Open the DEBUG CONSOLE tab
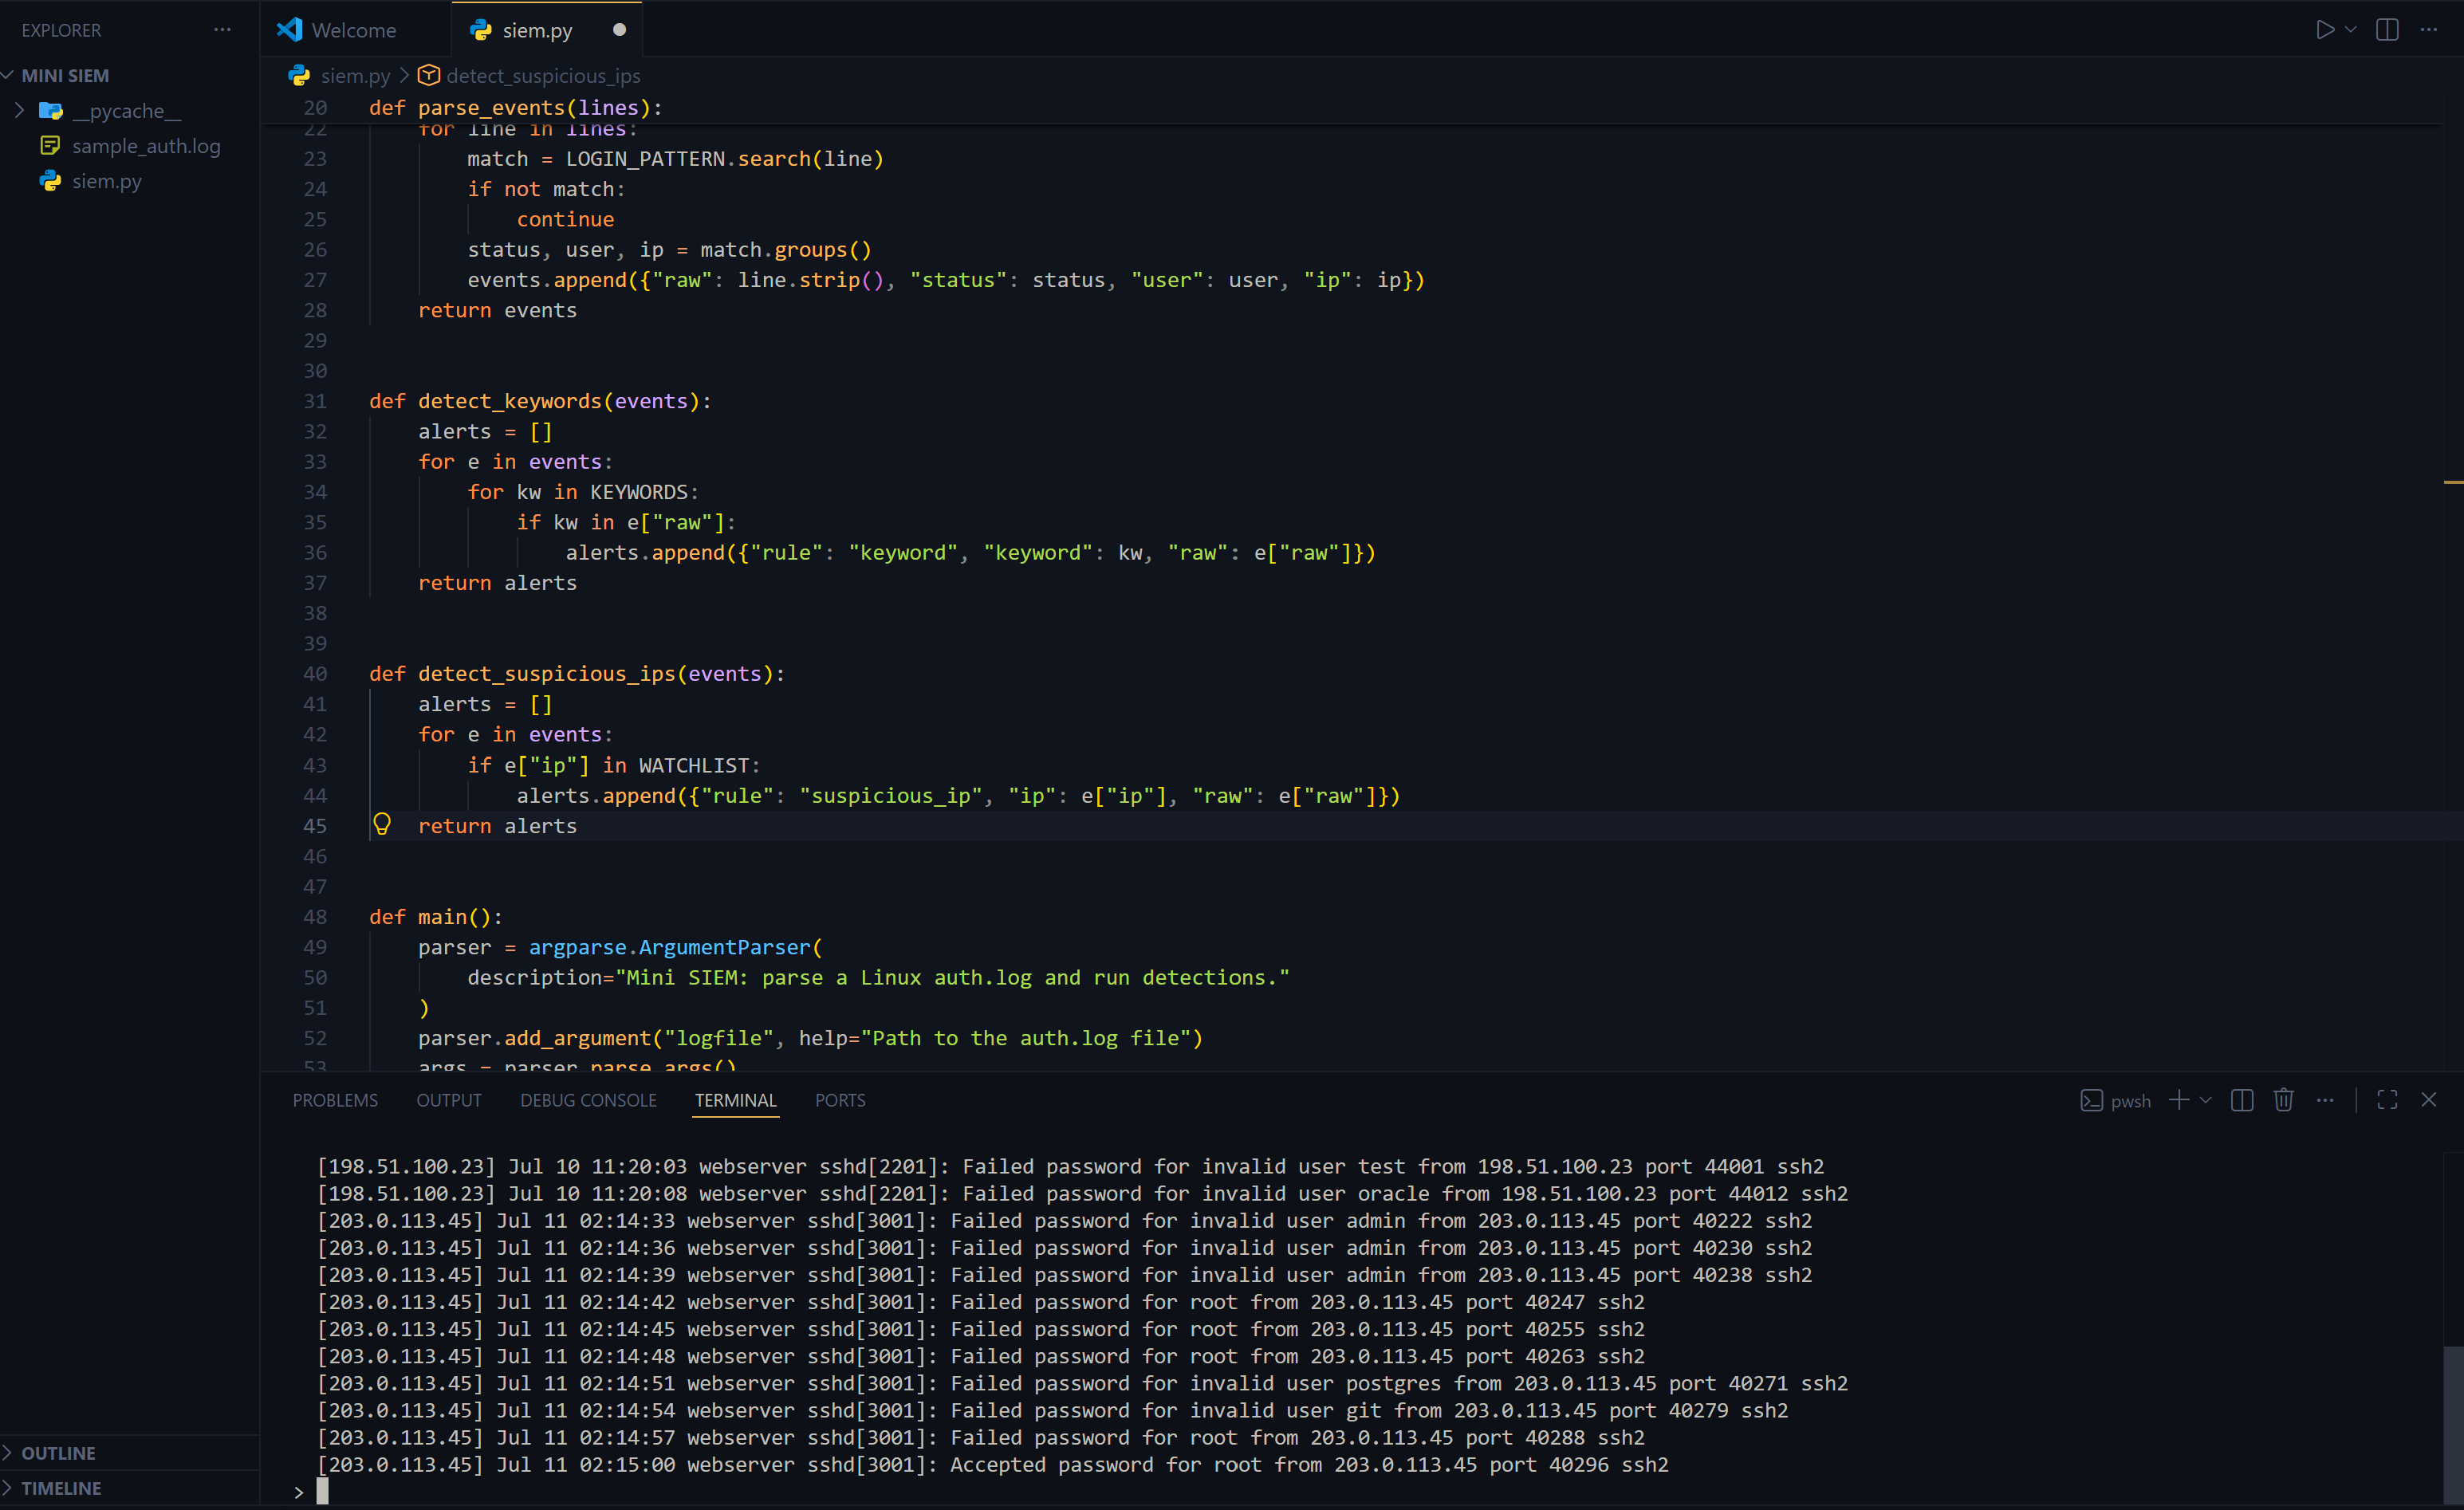Viewport: 2464px width, 1510px height. (x=588, y=1100)
